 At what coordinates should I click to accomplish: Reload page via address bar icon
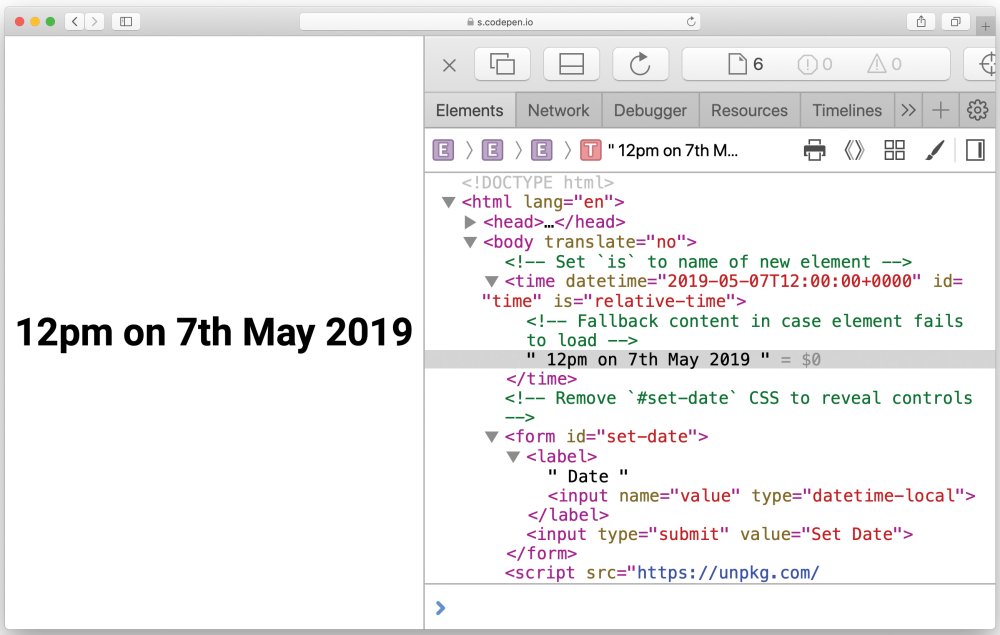pyautogui.click(x=691, y=22)
